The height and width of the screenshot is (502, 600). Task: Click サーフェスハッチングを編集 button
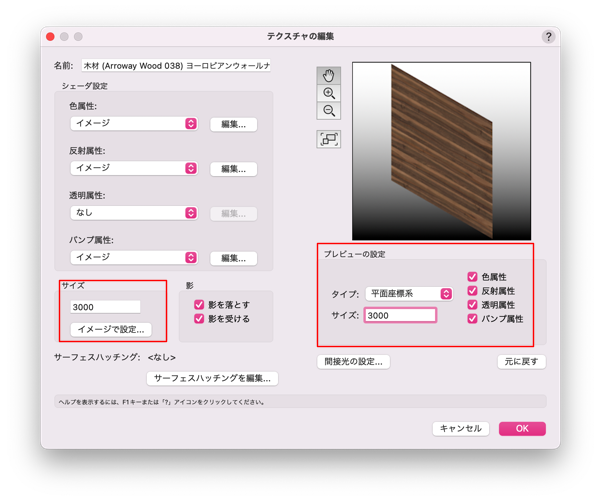pos(212,378)
